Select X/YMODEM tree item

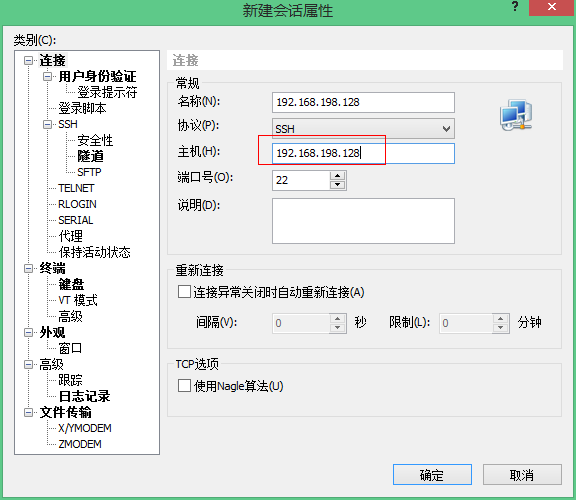[x=85, y=428]
